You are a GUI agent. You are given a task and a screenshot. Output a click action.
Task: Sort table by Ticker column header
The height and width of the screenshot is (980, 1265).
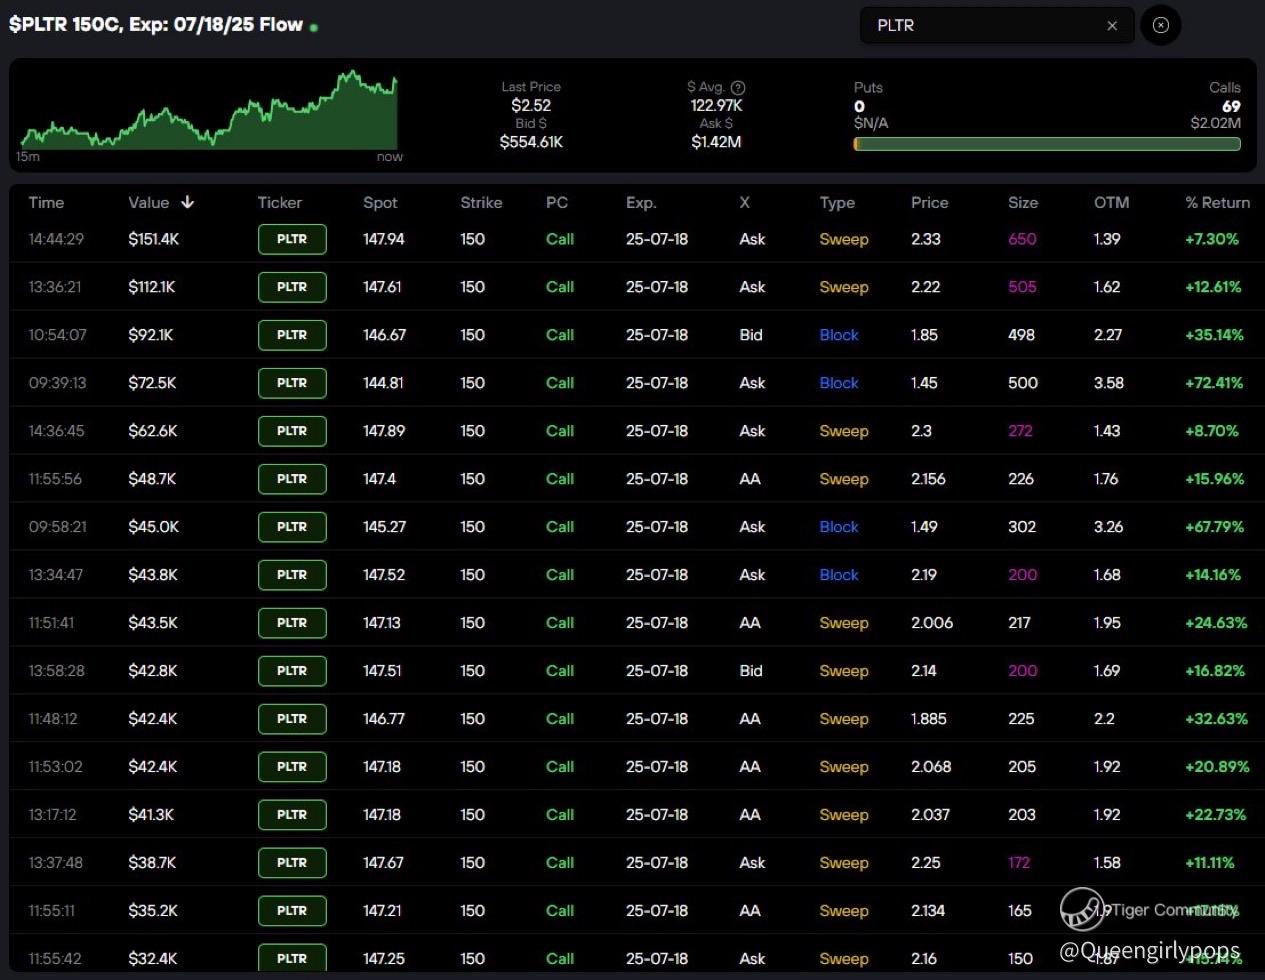click(279, 202)
